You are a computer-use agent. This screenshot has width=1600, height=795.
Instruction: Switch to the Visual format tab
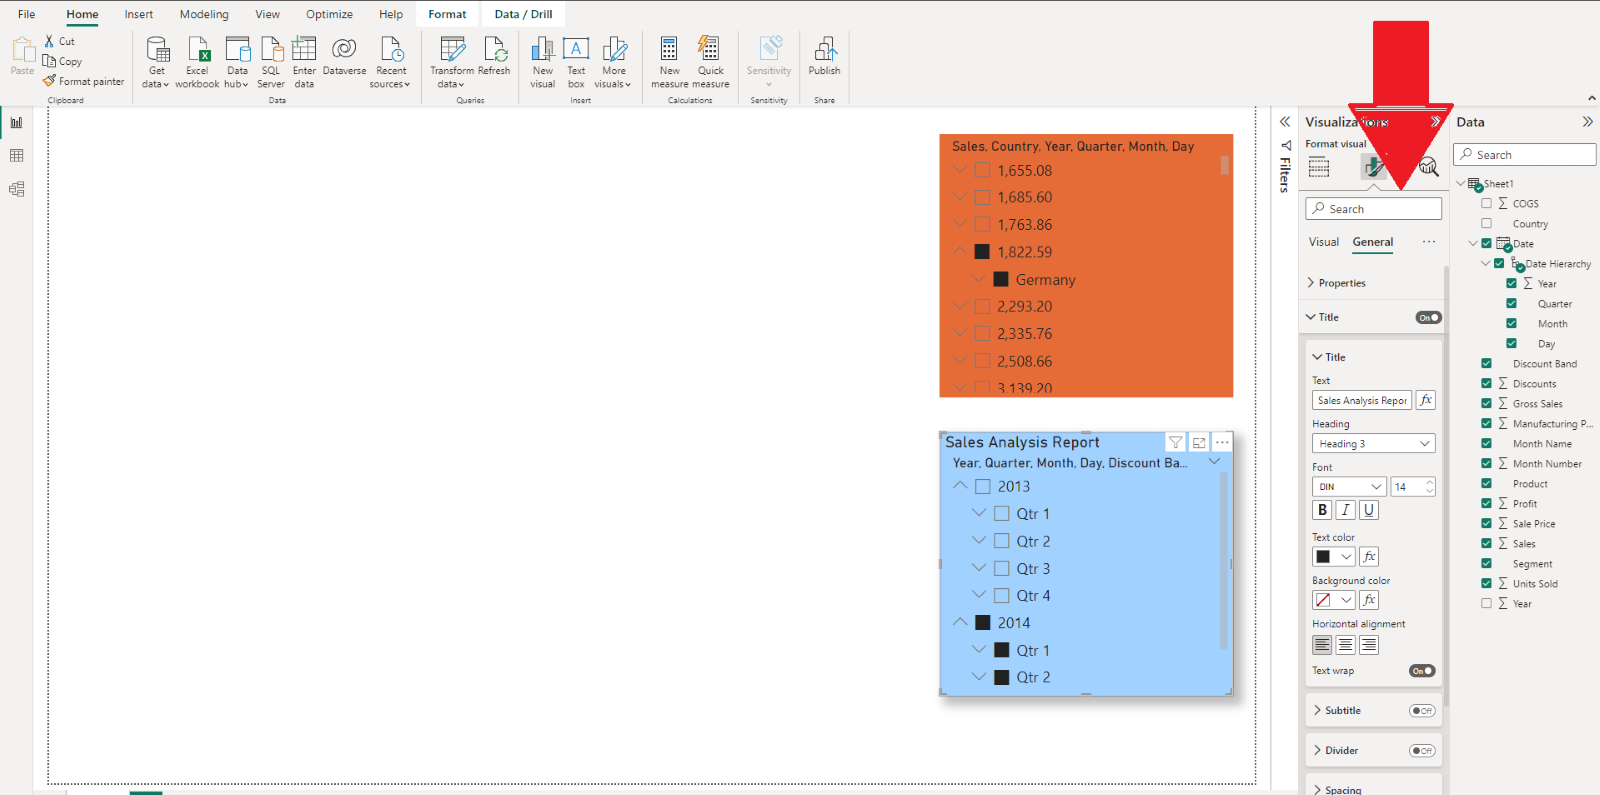pos(1323,242)
